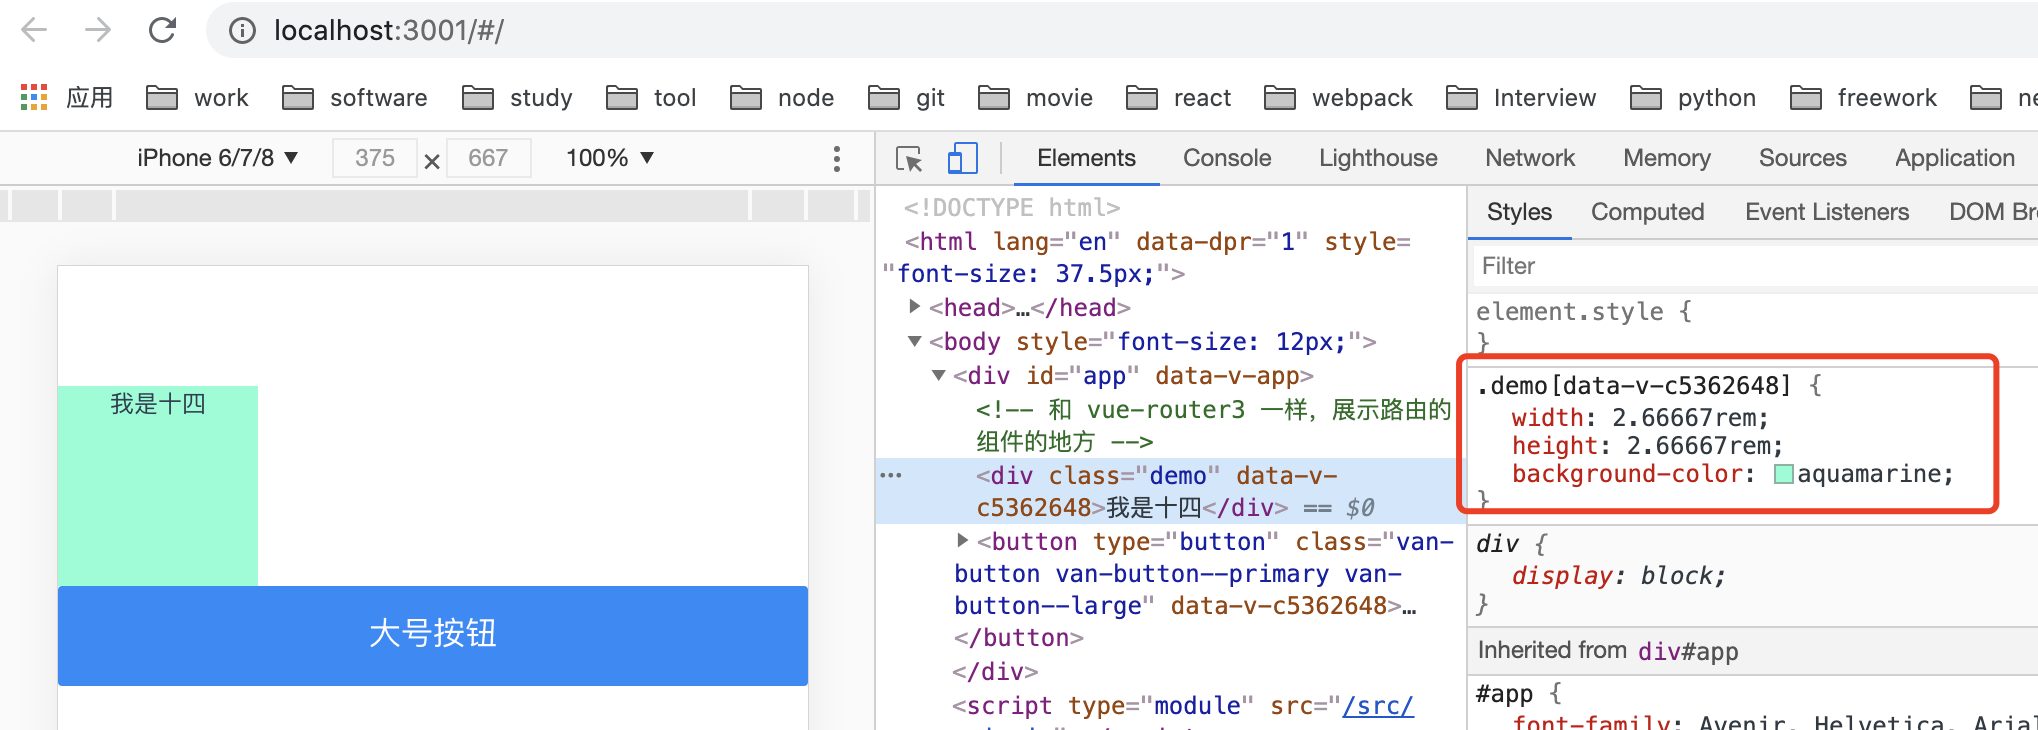The image size is (2038, 730).
Task: Switch to the Console tab
Action: [x=1227, y=158]
